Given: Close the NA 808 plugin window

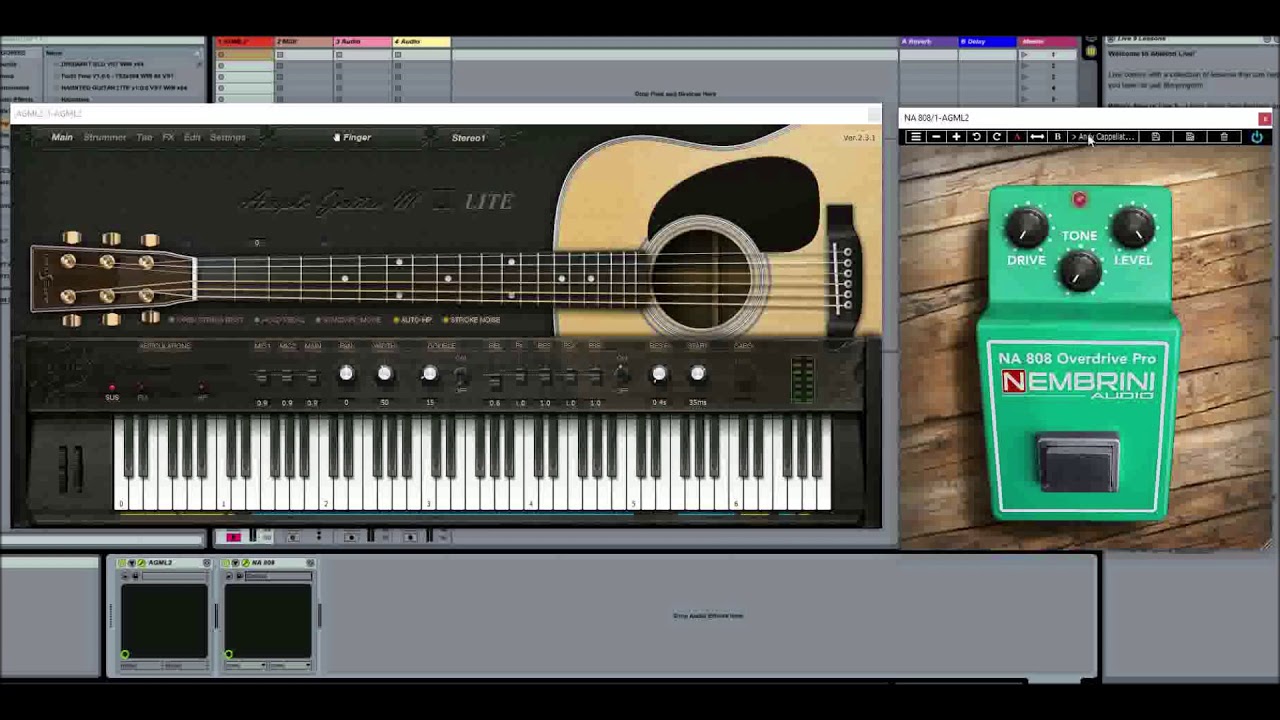Looking at the screenshot, I should click(1264, 119).
